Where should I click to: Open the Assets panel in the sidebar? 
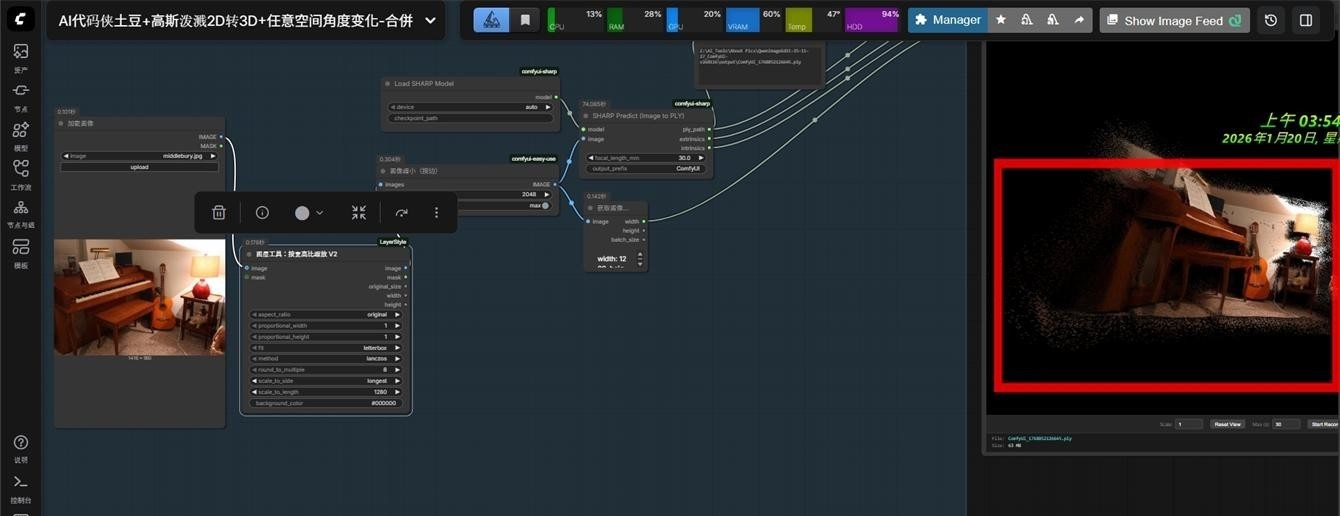coord(21,57)
